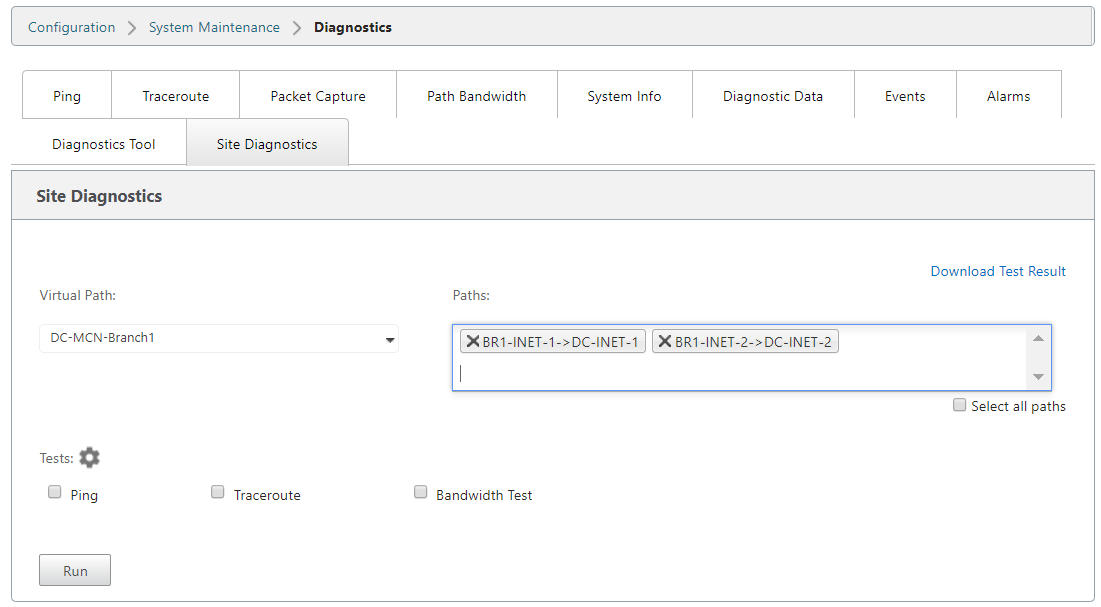
Task: Open the Path Bandwidth tab
Action: pos(476,96)
